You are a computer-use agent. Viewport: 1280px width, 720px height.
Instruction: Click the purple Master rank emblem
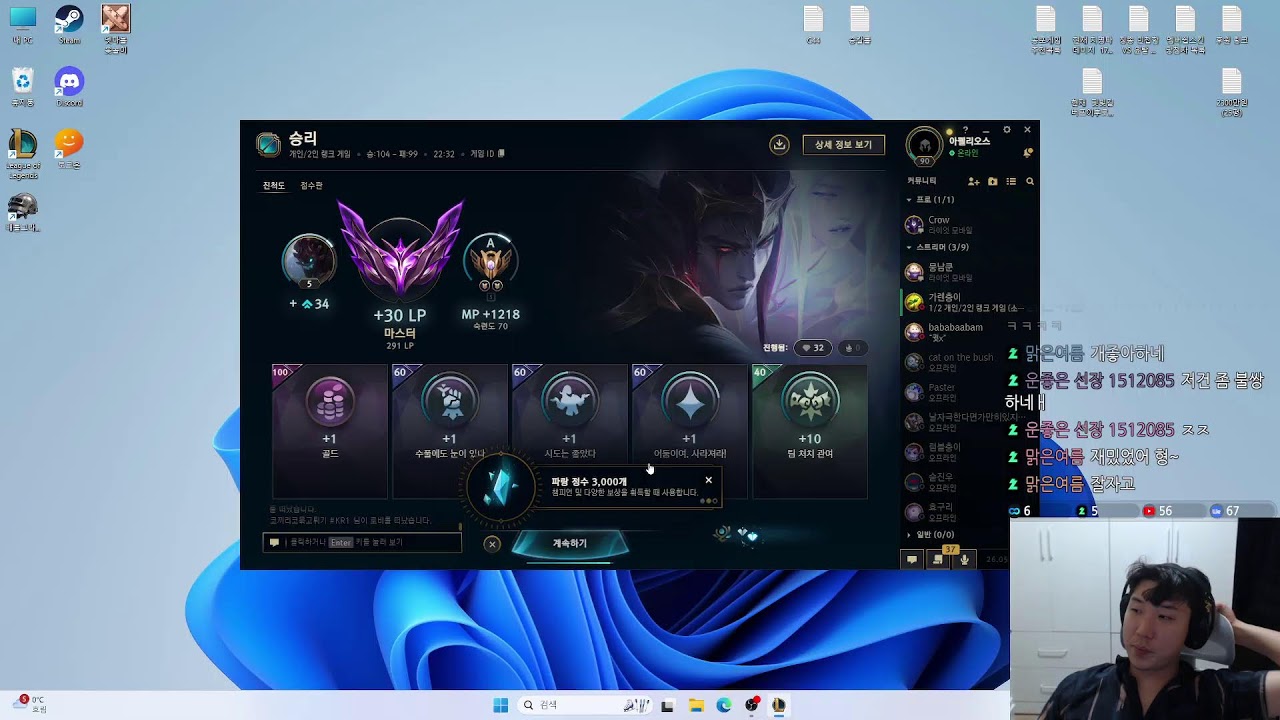point(400,250)
